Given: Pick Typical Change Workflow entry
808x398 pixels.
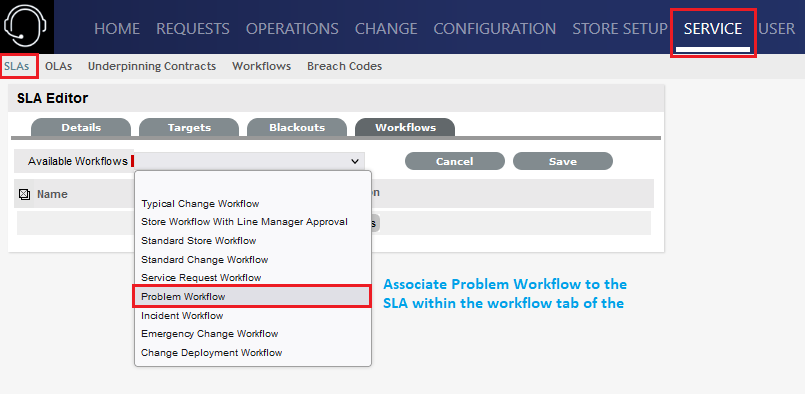Looking at the screenshot, I should pyautogui.click(x=200, y=204).
